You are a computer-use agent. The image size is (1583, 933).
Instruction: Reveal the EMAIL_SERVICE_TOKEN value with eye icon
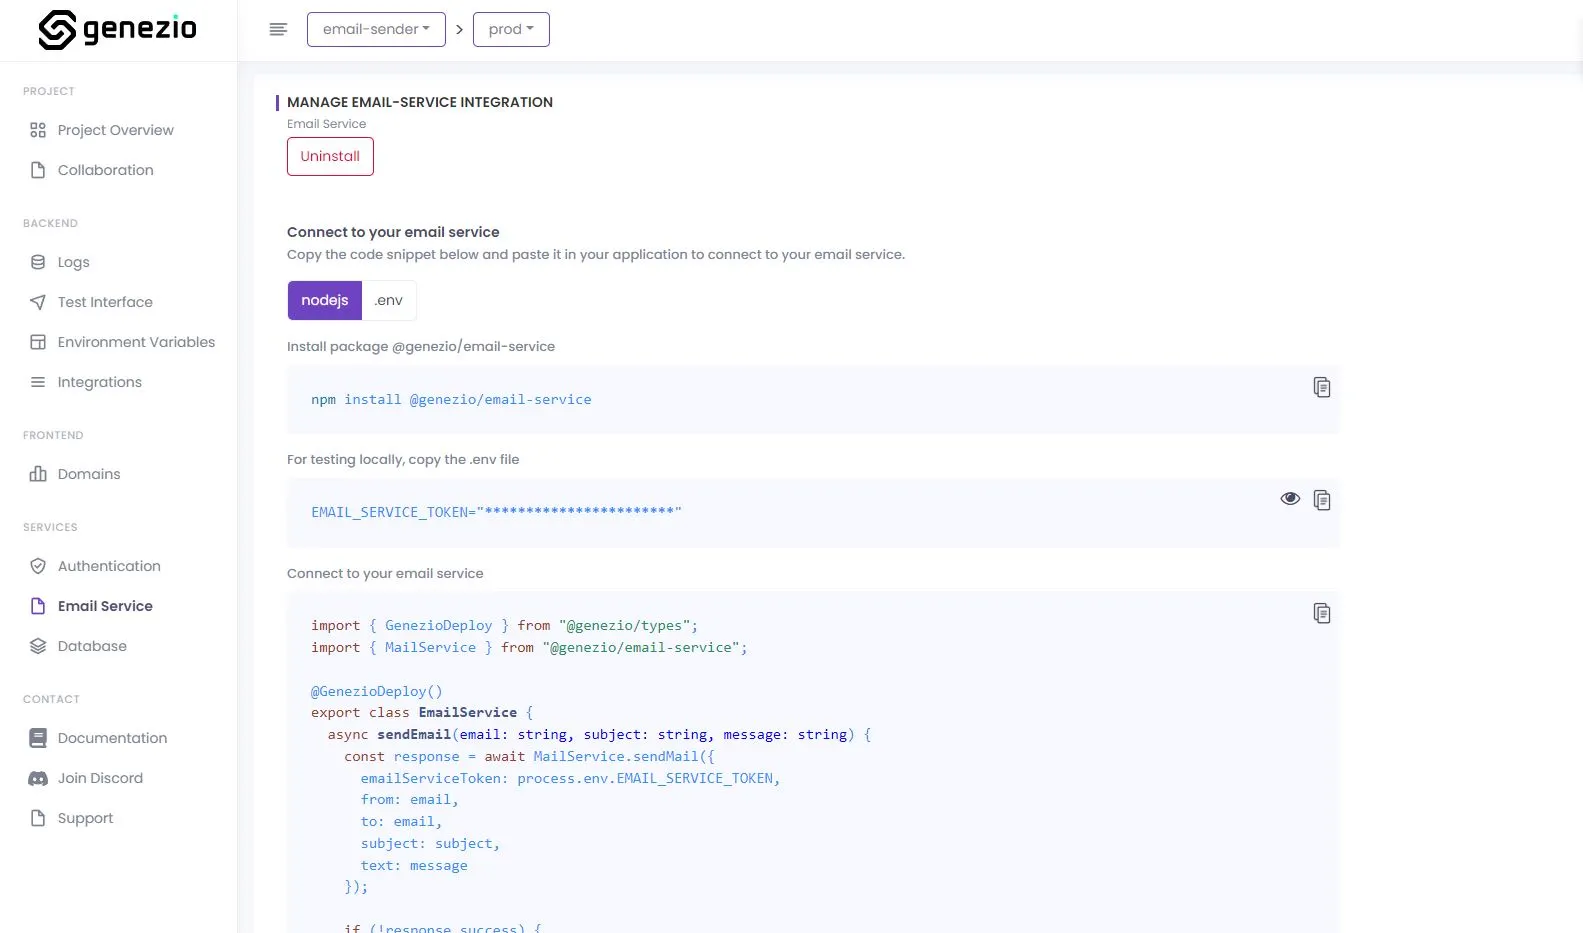click(x=1290, y=499)
